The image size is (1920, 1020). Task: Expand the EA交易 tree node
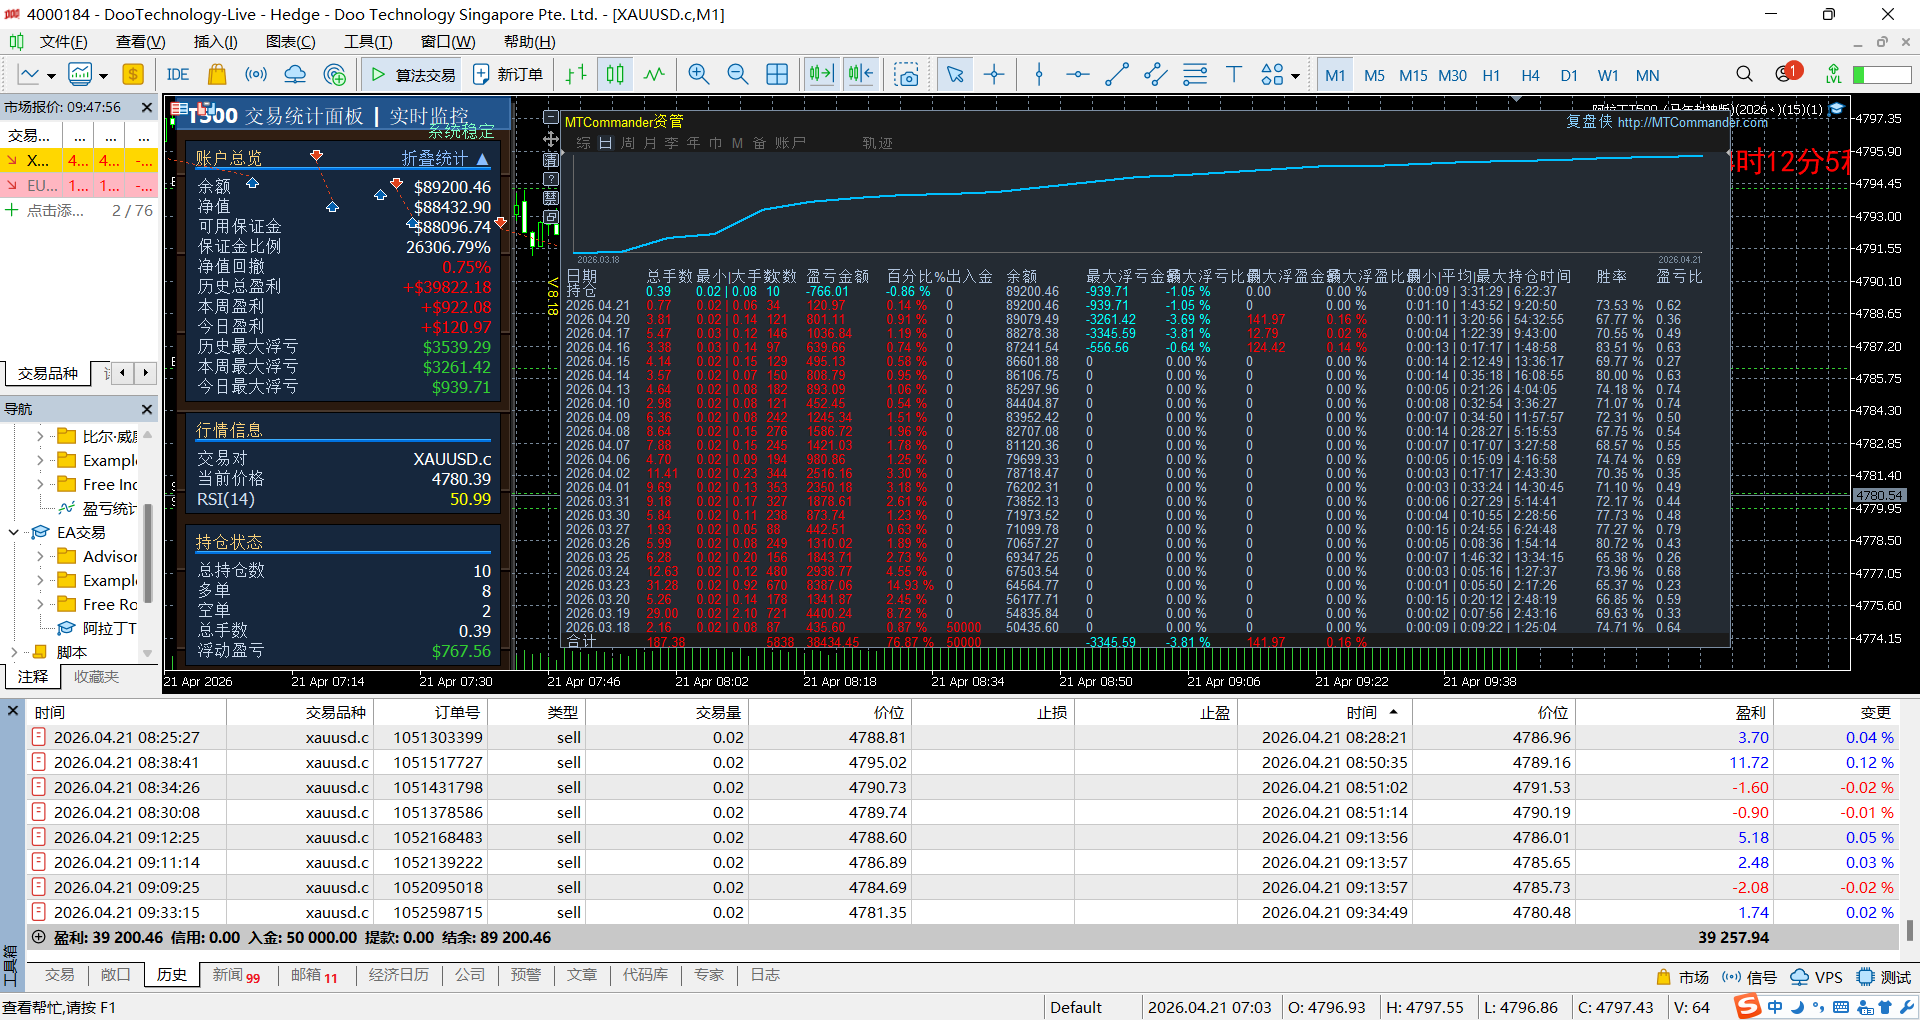click(14, 532)
